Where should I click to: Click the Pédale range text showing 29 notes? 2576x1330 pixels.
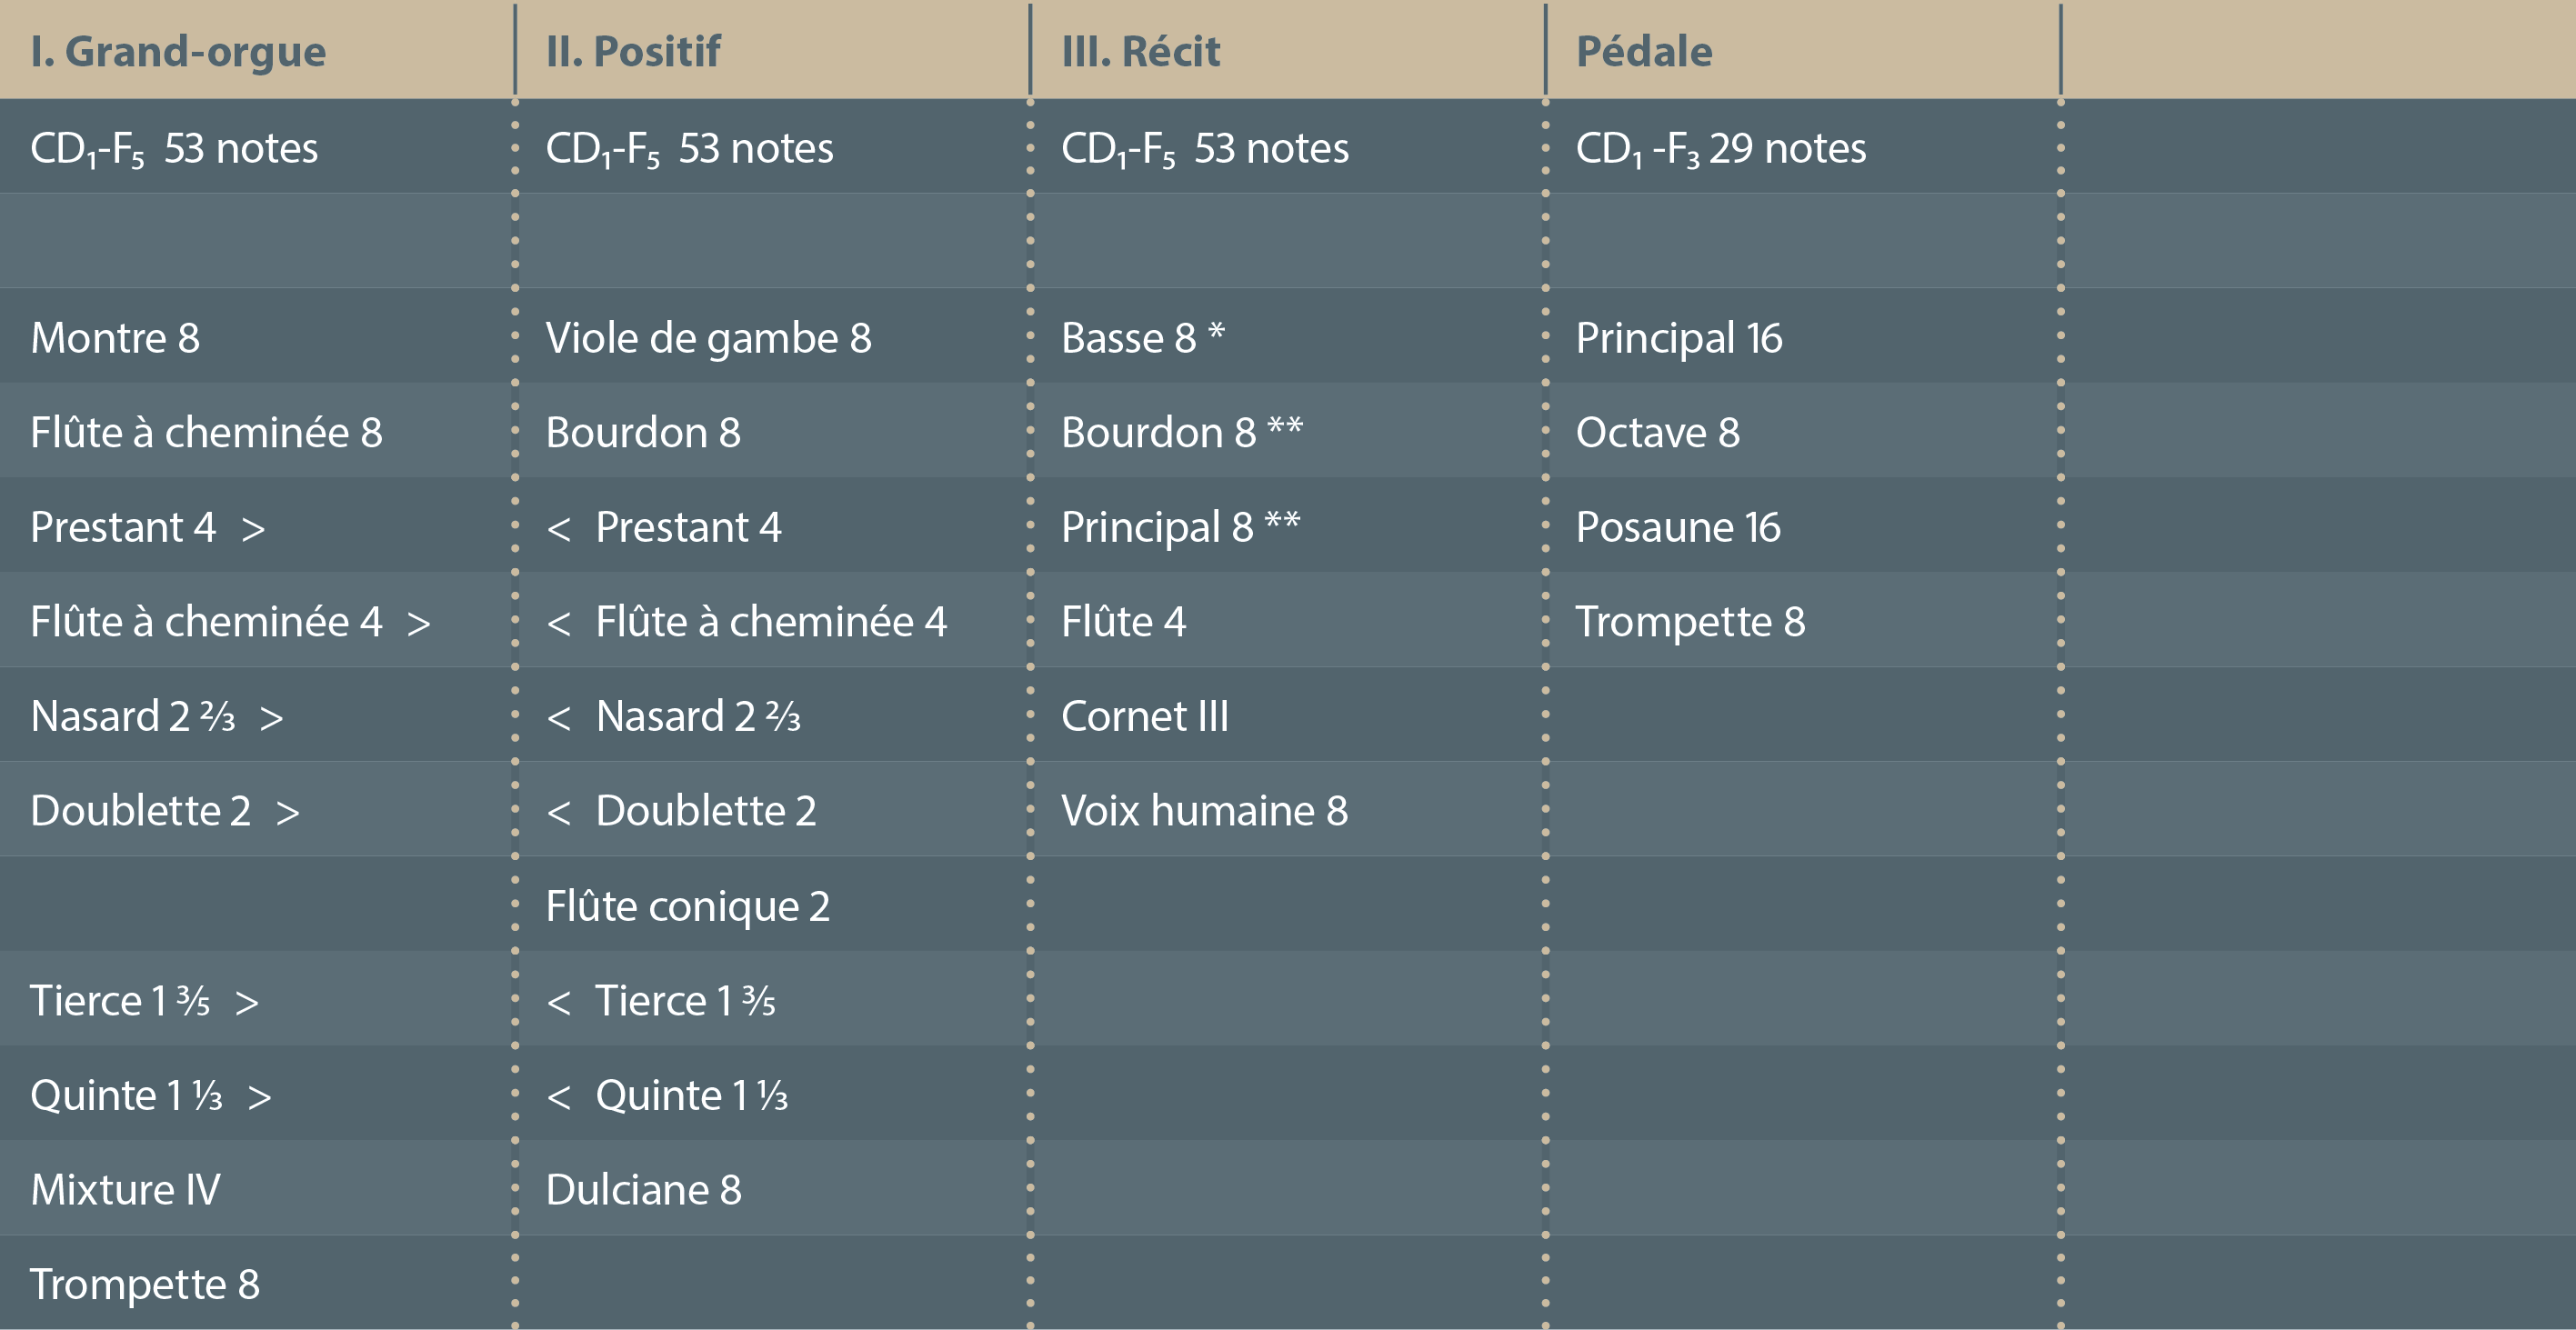pyautogui.click(x=1720, y=148)
